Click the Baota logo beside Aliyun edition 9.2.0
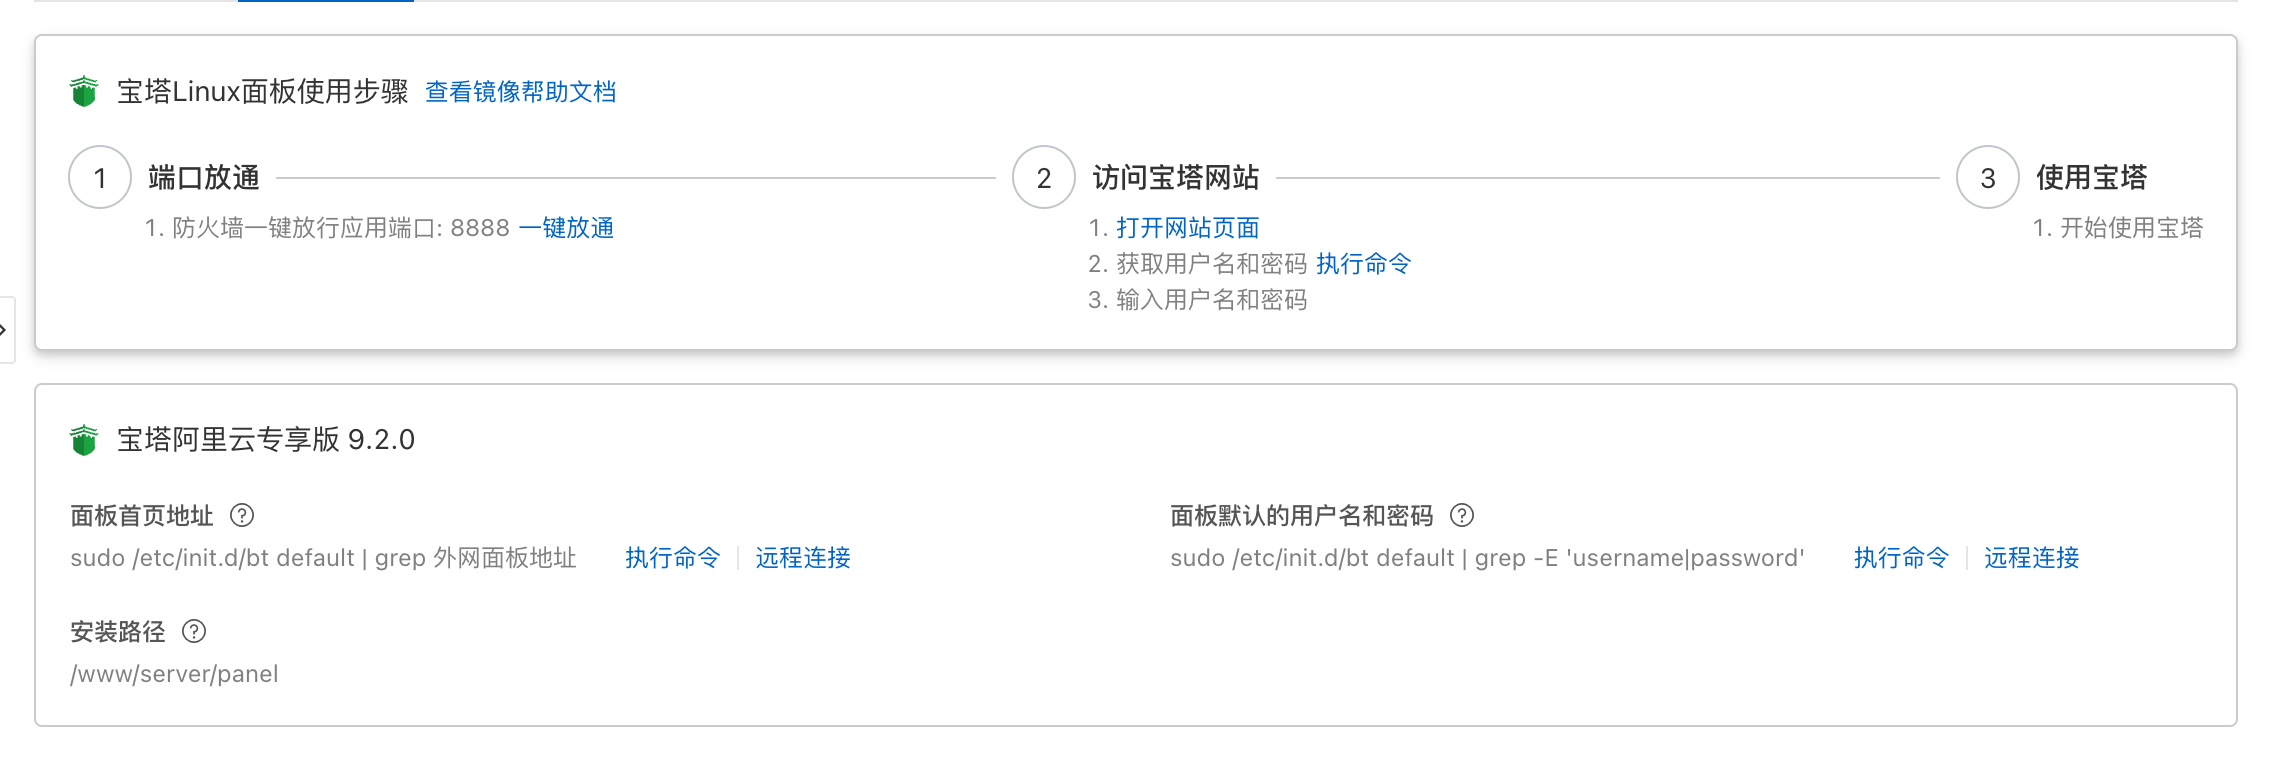This screenshot has width=2282, height=764. tap(84, 440)
